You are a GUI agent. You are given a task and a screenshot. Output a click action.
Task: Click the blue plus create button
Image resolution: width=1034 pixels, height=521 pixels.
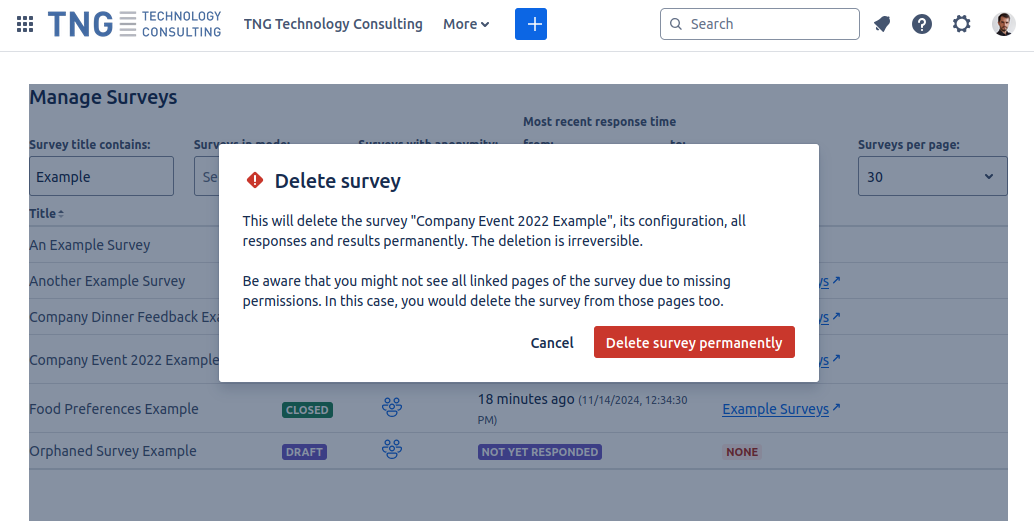tap(531, 24)
